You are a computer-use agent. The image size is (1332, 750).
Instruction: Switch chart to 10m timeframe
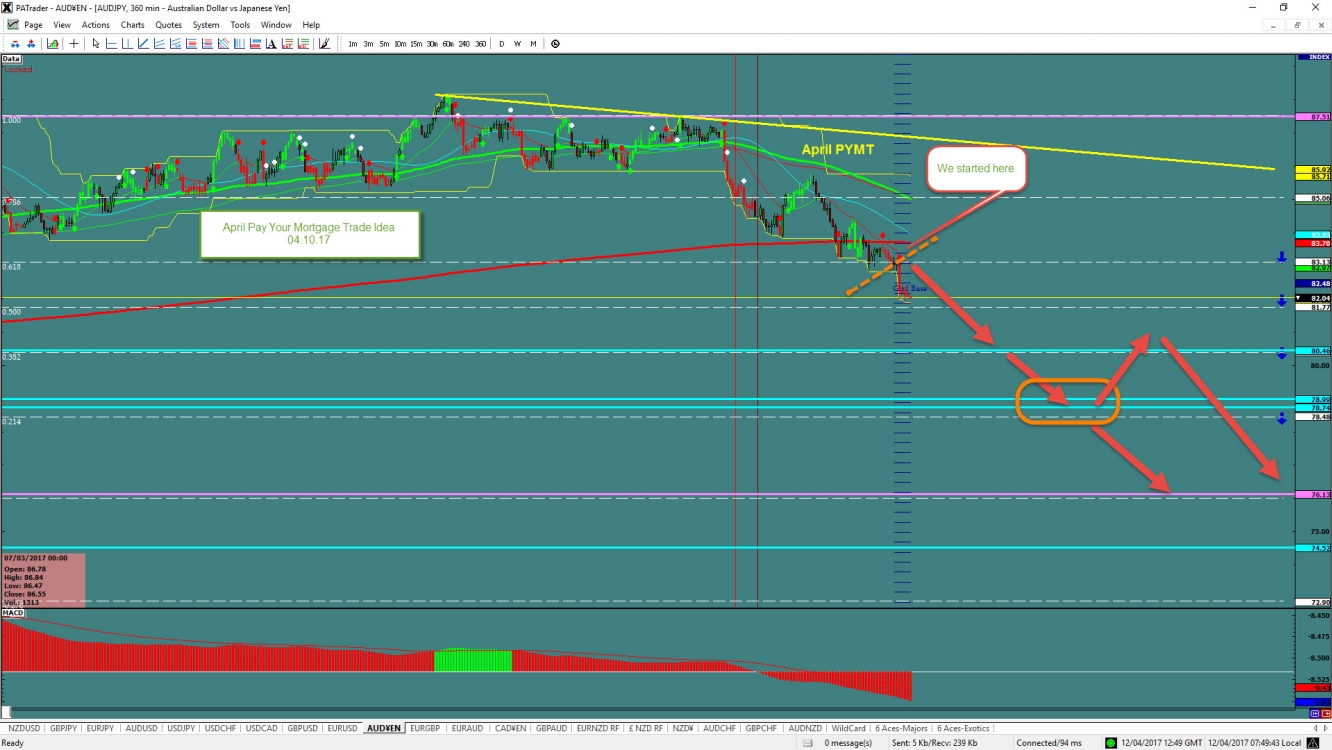click(x=400, y=44)
